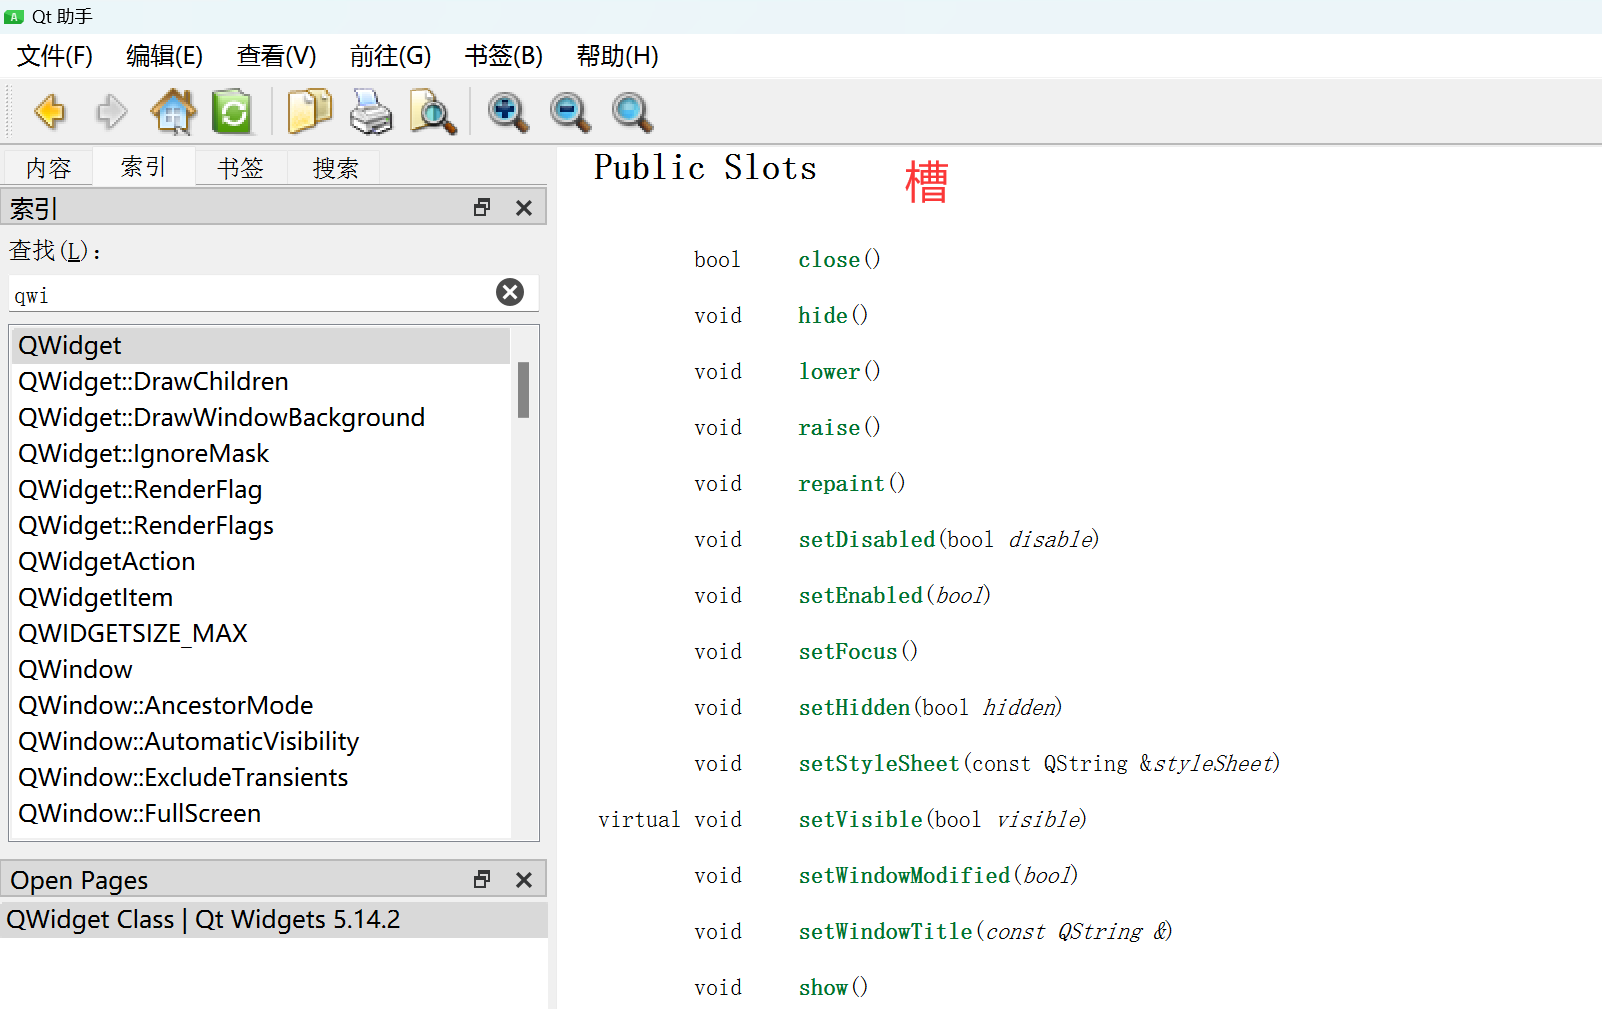Select QWindow::FullScreen index entry
This screenshot has height=1009, width=1602.
(x=261, y=814)
